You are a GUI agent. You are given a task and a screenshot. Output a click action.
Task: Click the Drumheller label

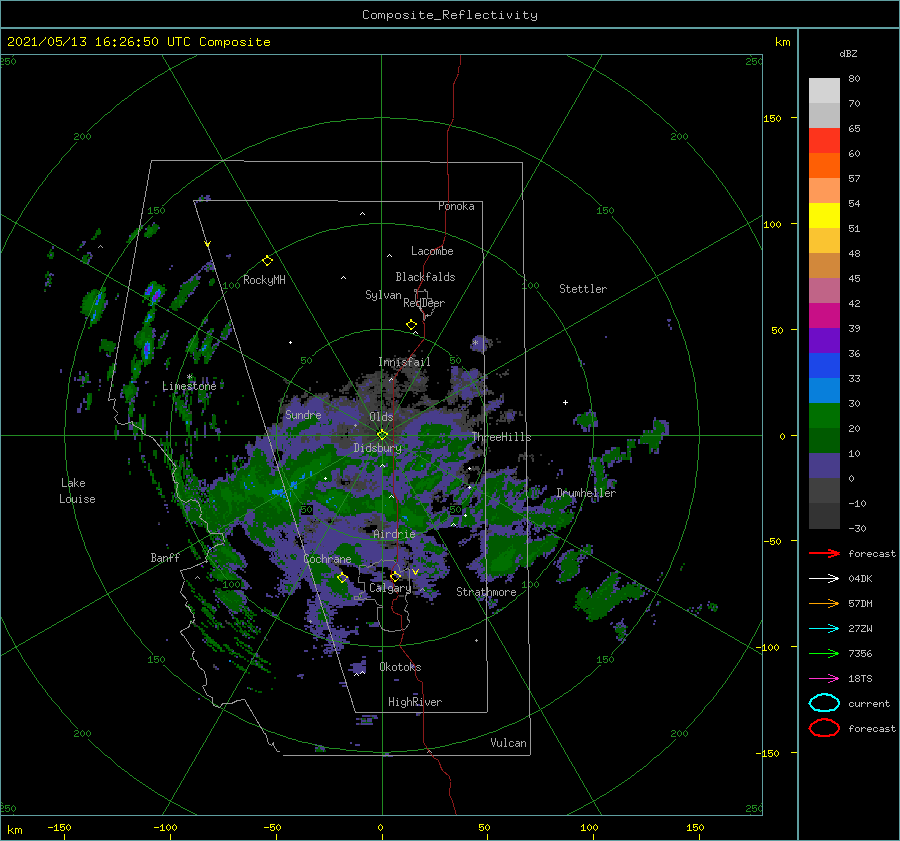tap(585, 493)
